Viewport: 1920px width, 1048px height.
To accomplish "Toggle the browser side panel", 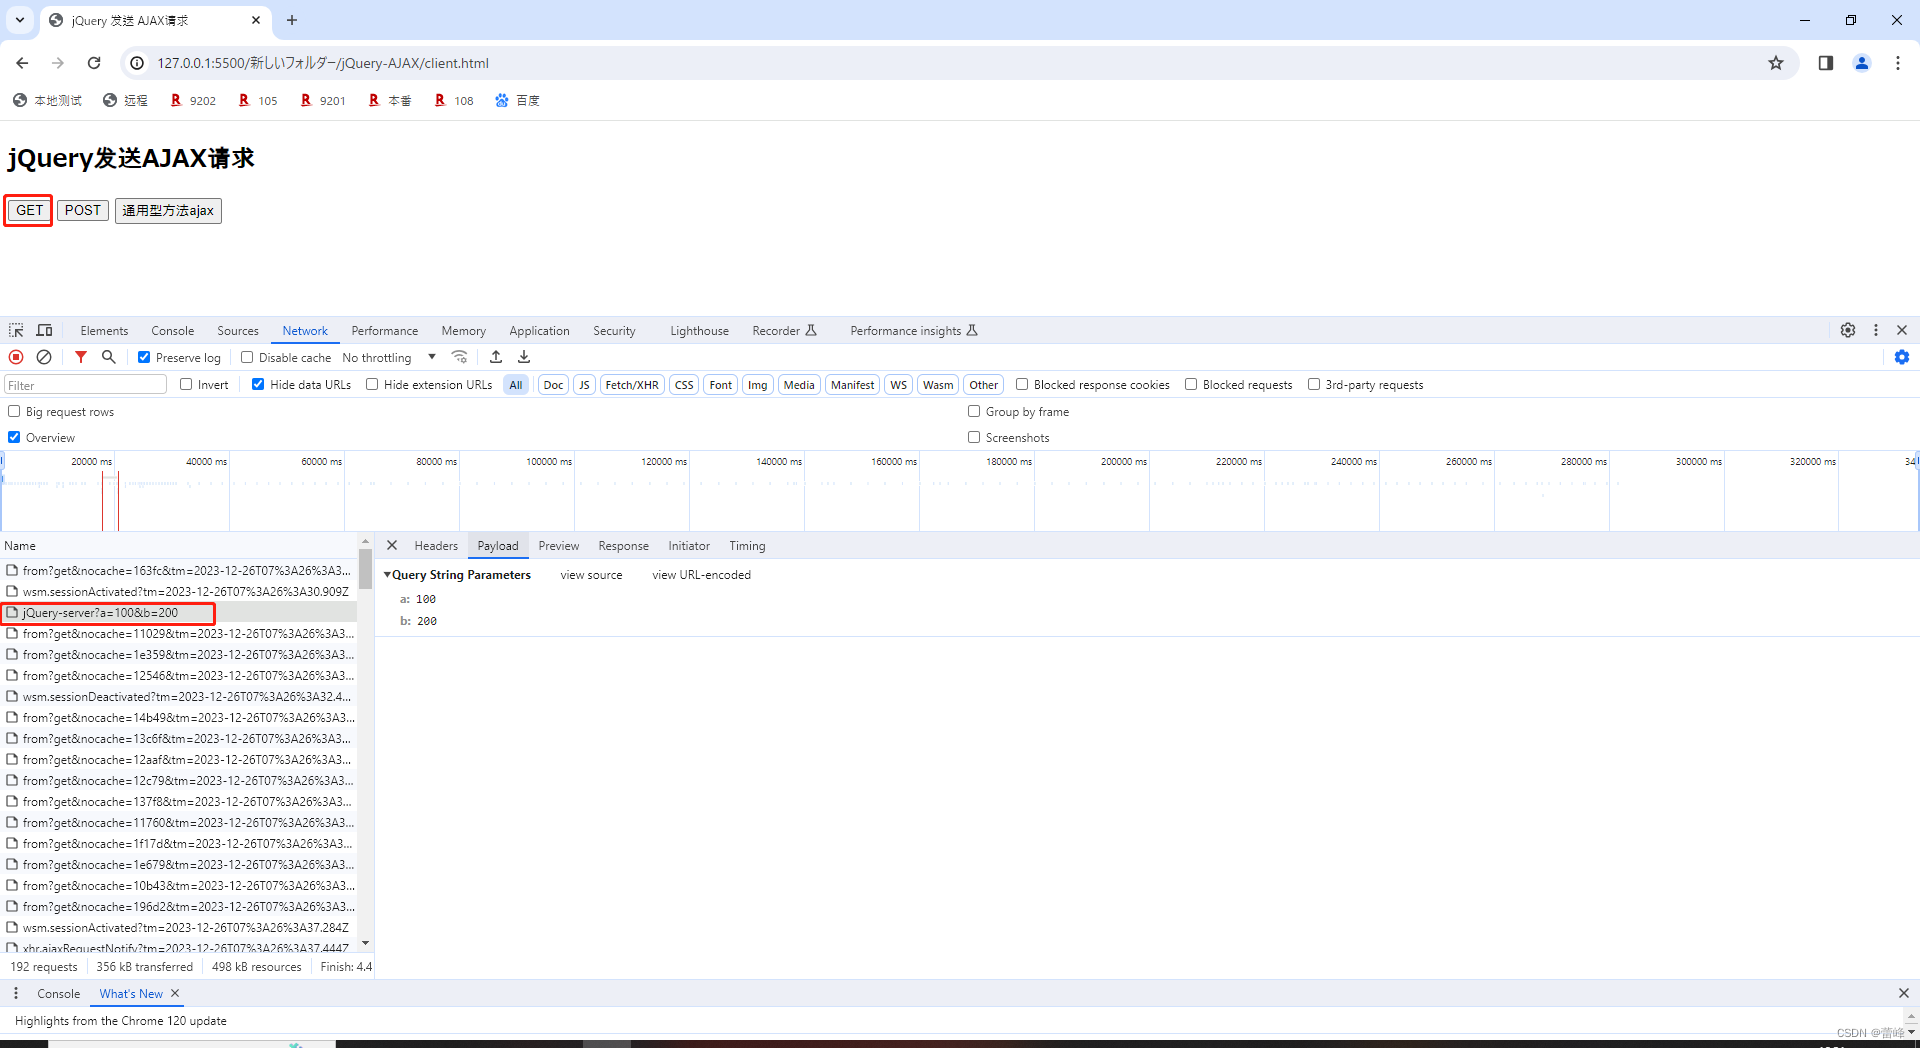I will point(1826,63).
